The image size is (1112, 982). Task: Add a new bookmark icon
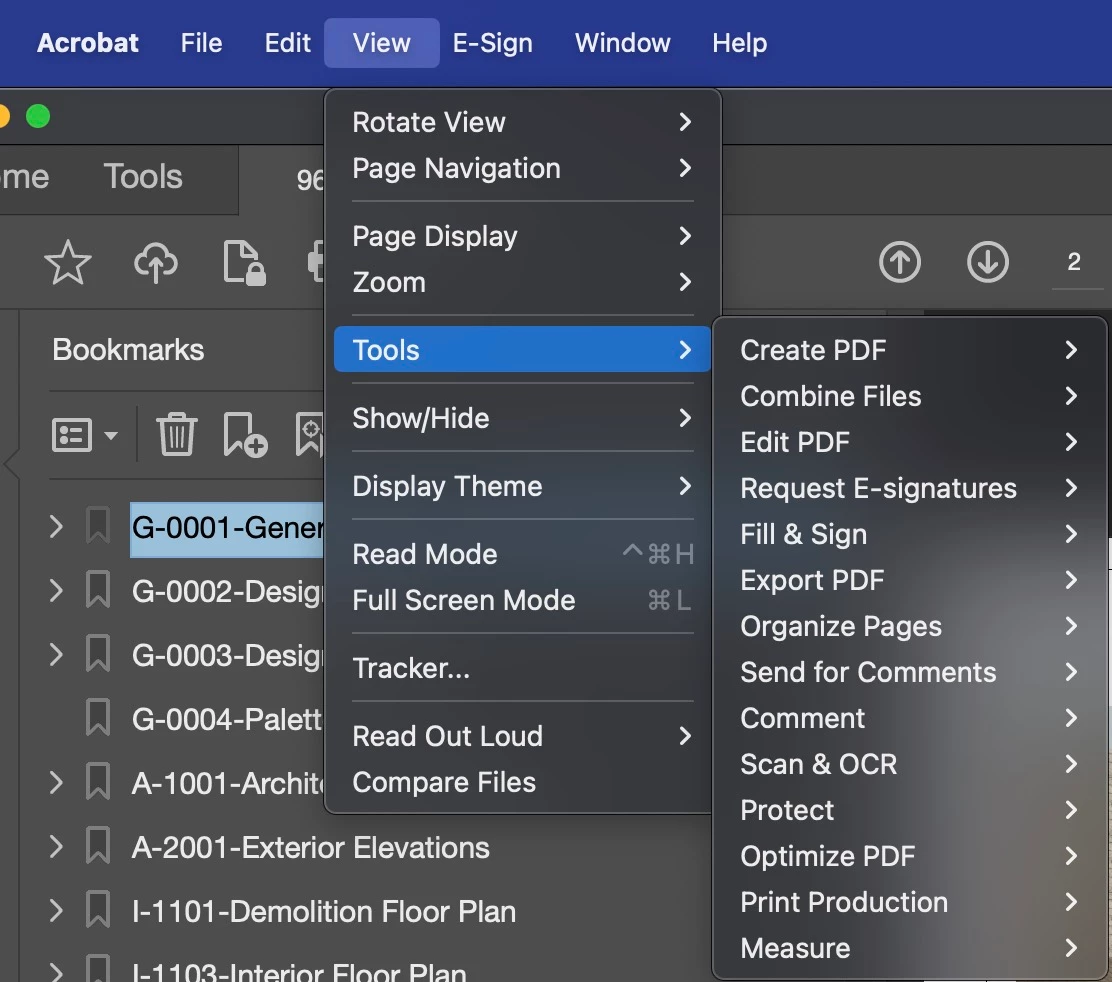pyautogui.click(x=245, y=434)
